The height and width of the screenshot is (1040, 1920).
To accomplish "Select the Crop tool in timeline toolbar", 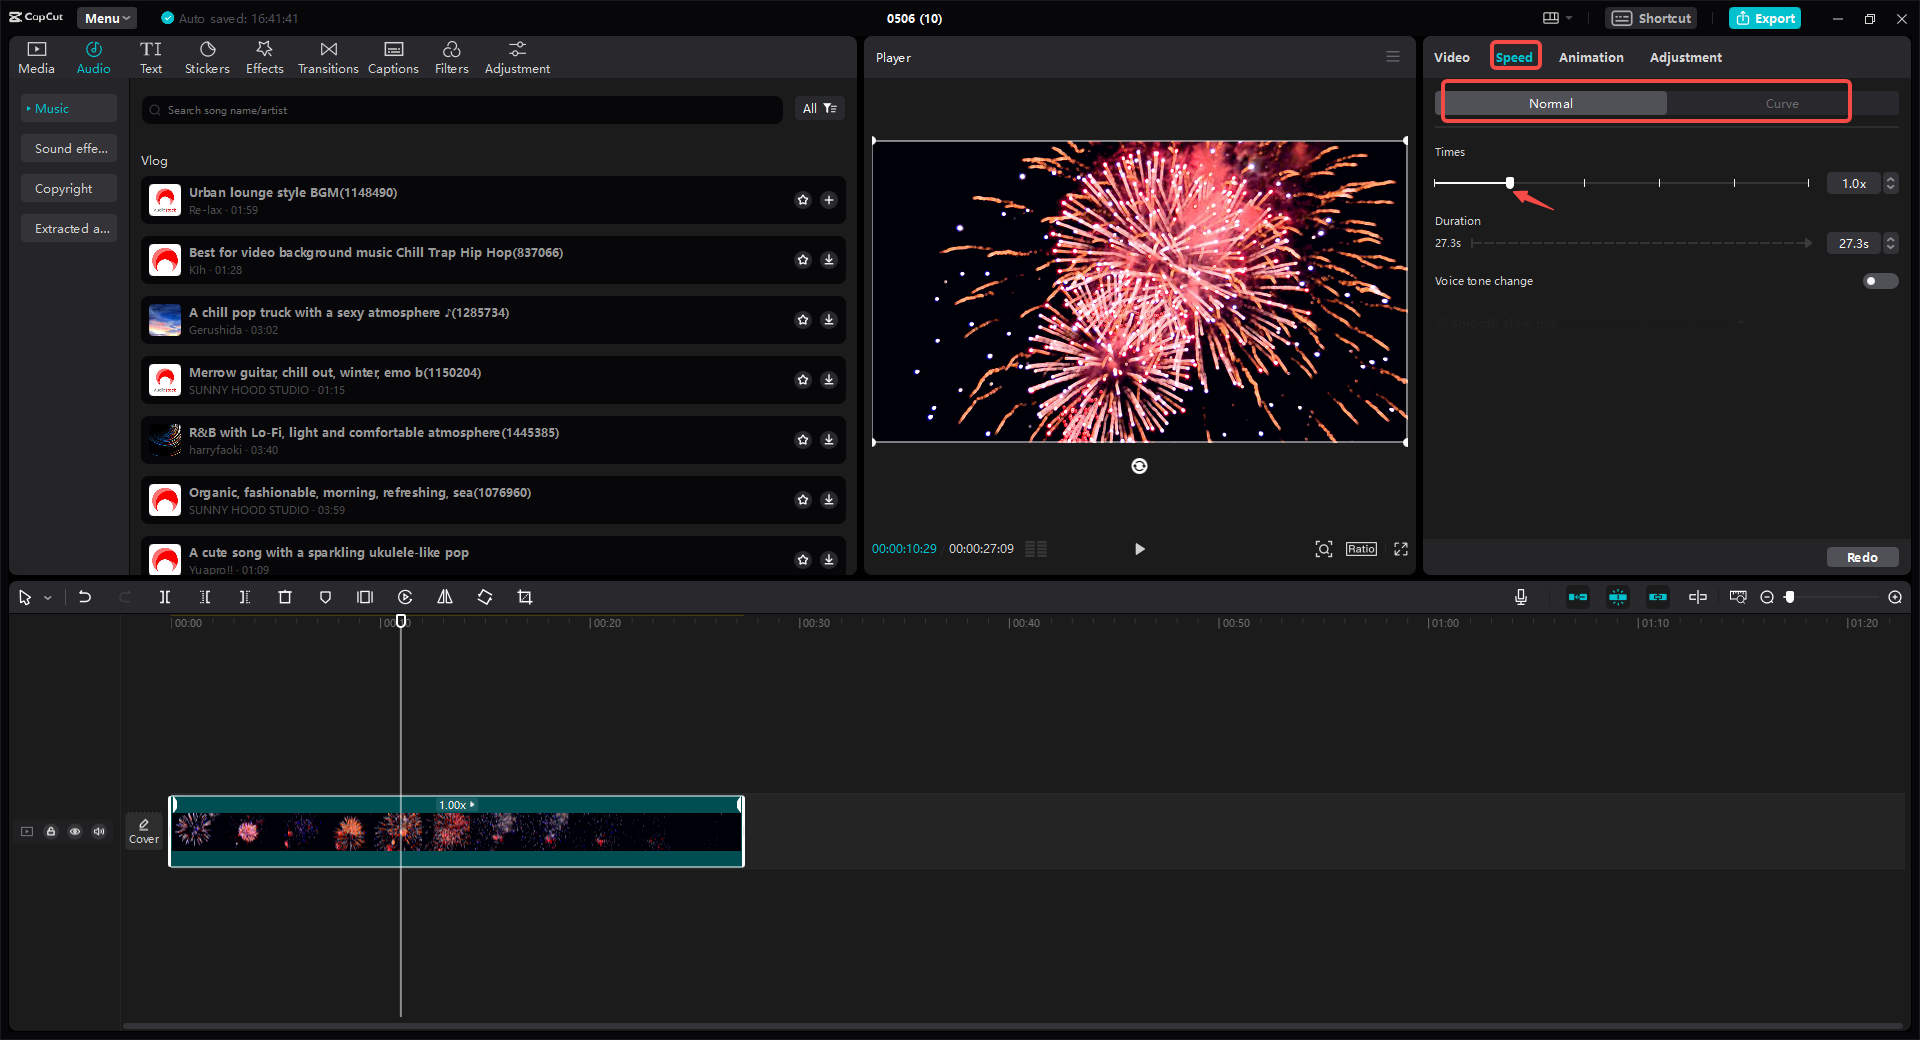I will [525, 597].
